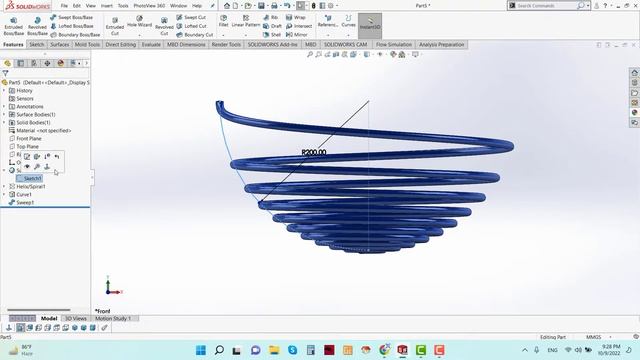Viewport: 640px width, 360px height.
Task: Click Lofted Boss/Base feature
Action: click(x=71, y=26)
